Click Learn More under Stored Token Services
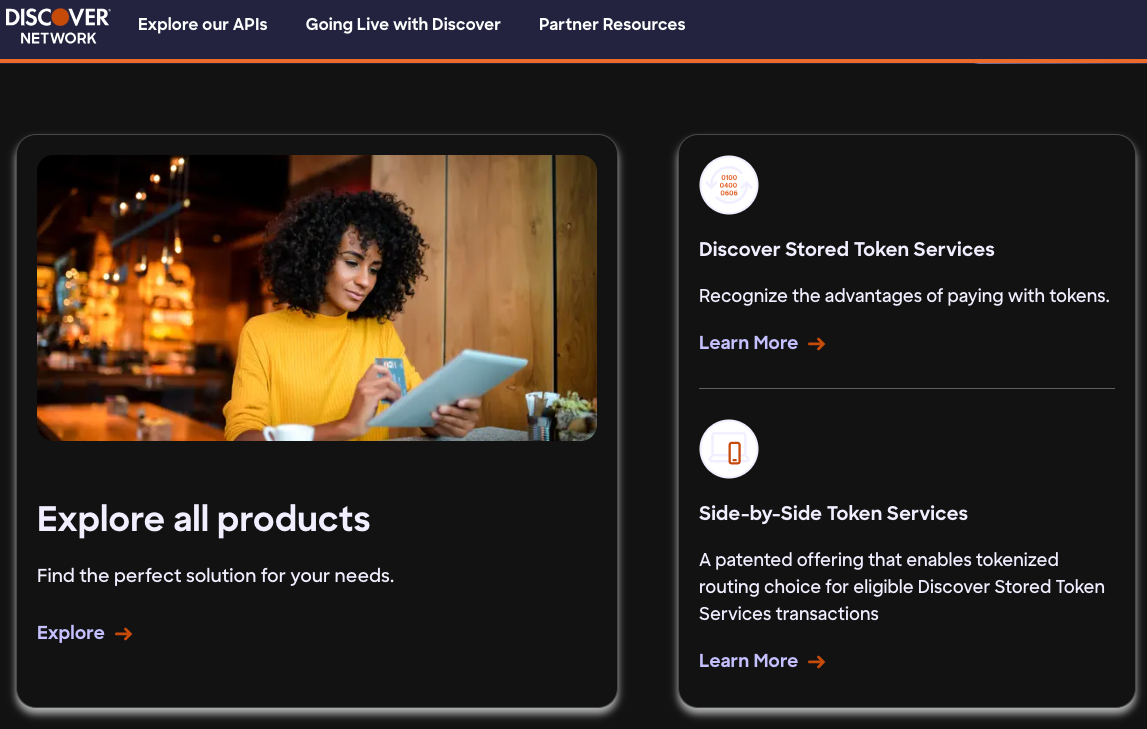Viewport: 1147px width, 729px height. (x=749, y=343)
